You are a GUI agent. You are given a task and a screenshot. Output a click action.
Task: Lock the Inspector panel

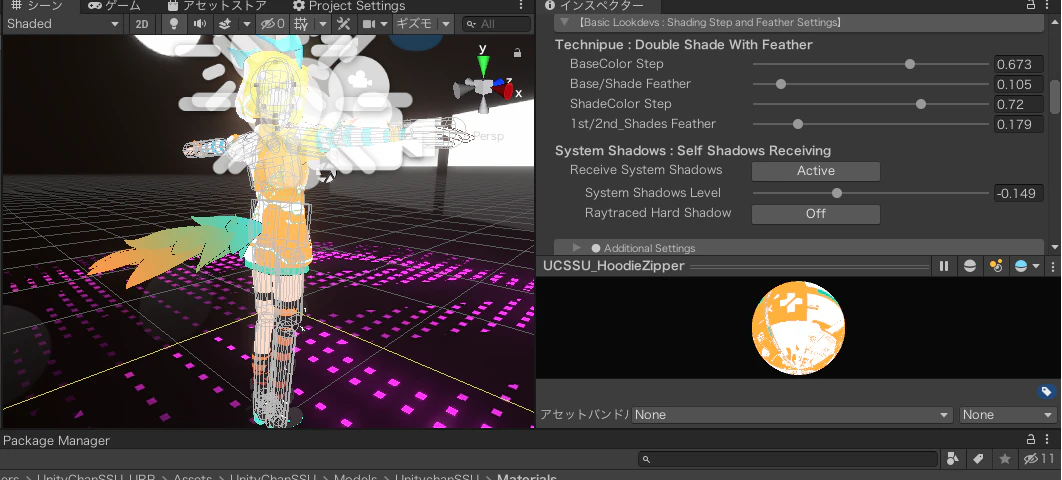[1030, 5]
